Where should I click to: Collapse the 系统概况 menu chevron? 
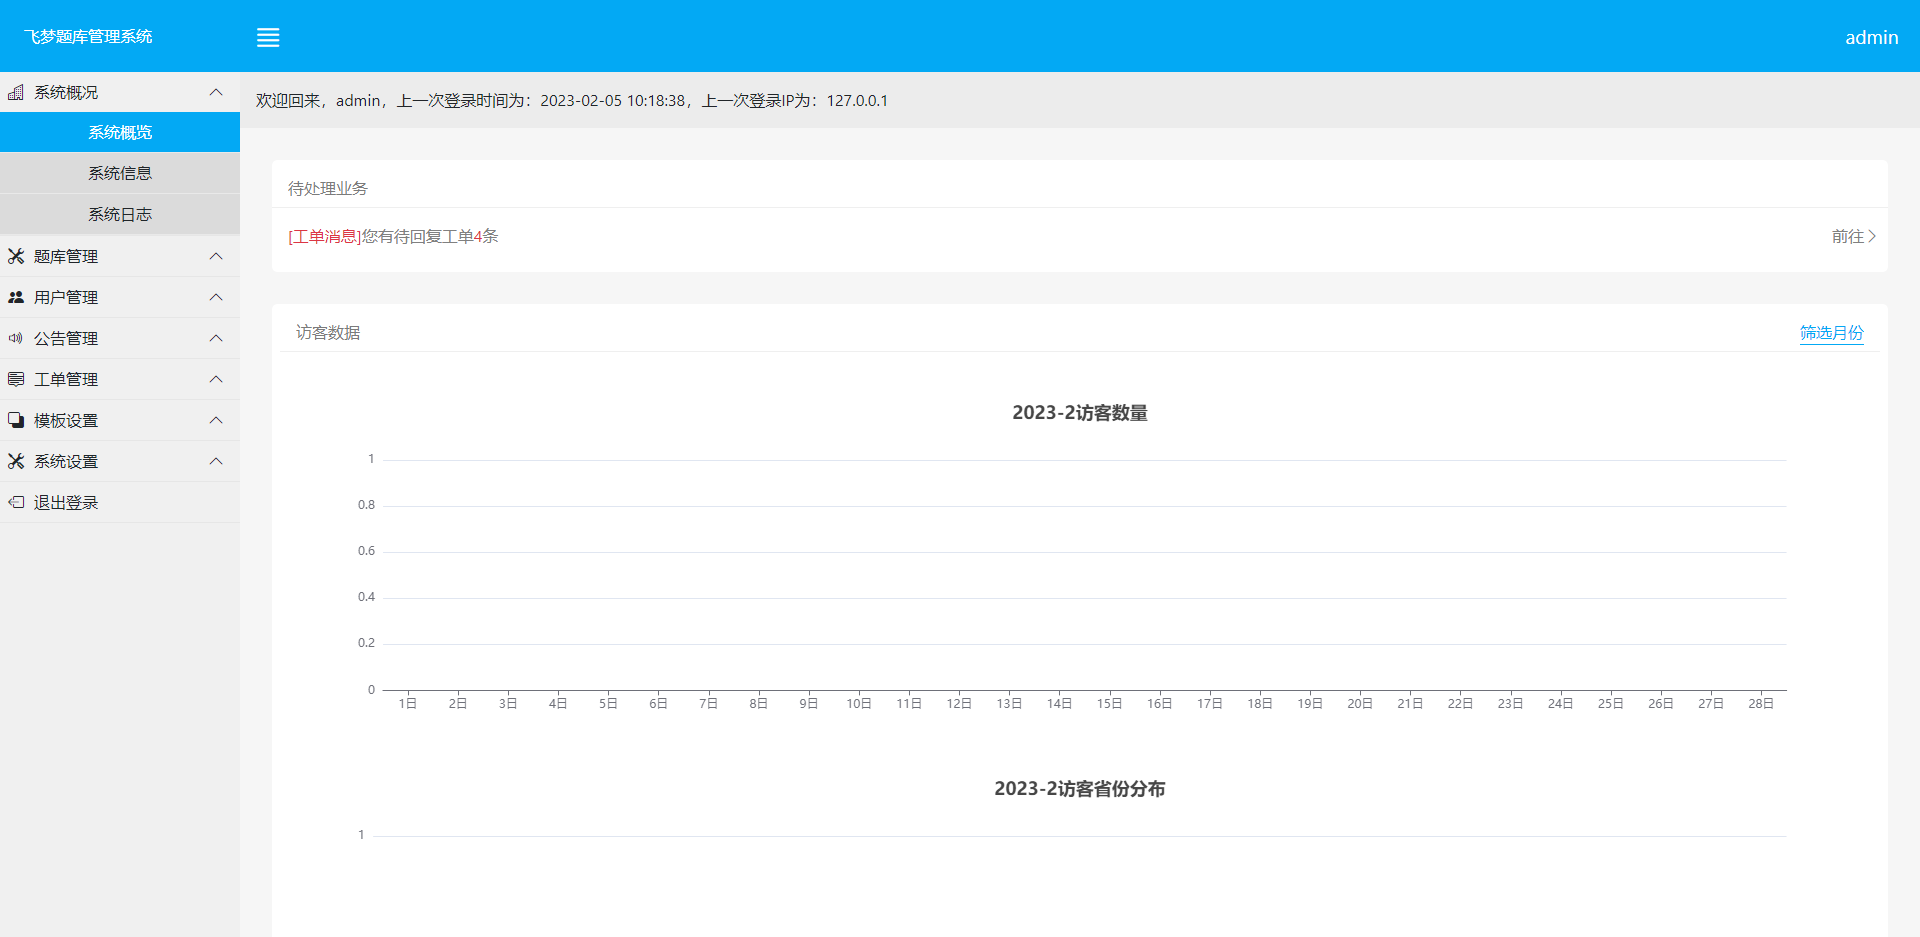[216, 92]
